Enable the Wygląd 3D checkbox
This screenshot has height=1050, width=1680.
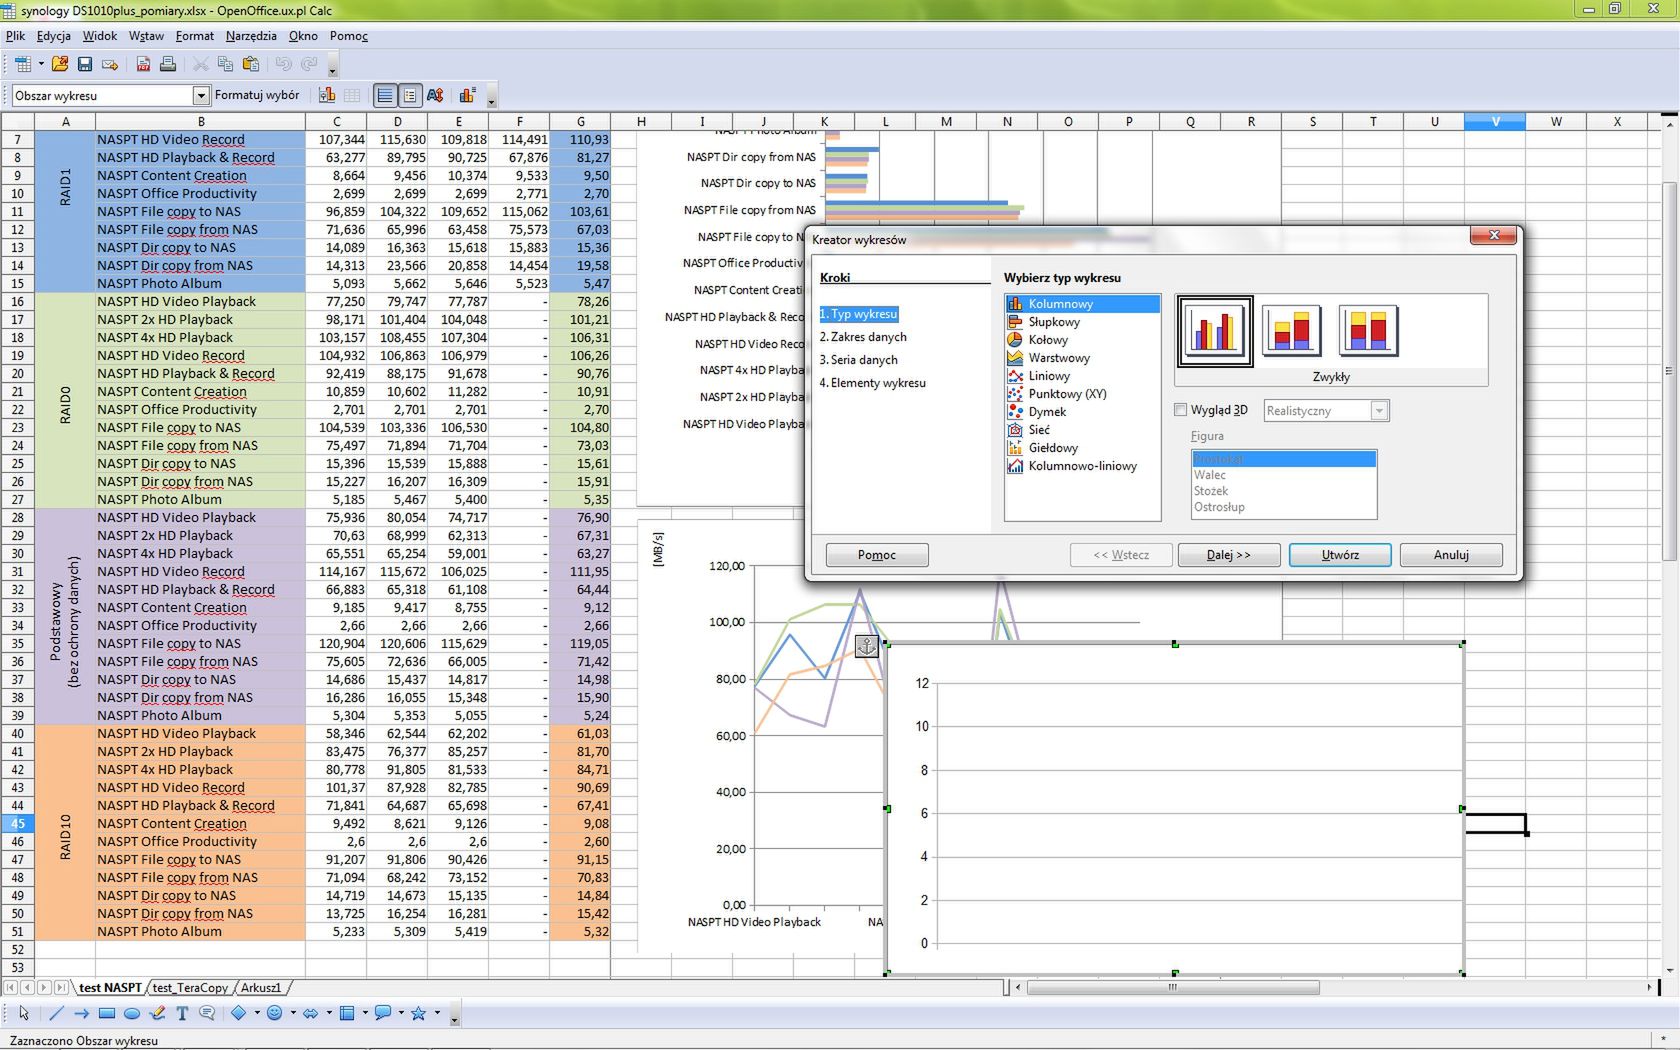pos(1180,410)
